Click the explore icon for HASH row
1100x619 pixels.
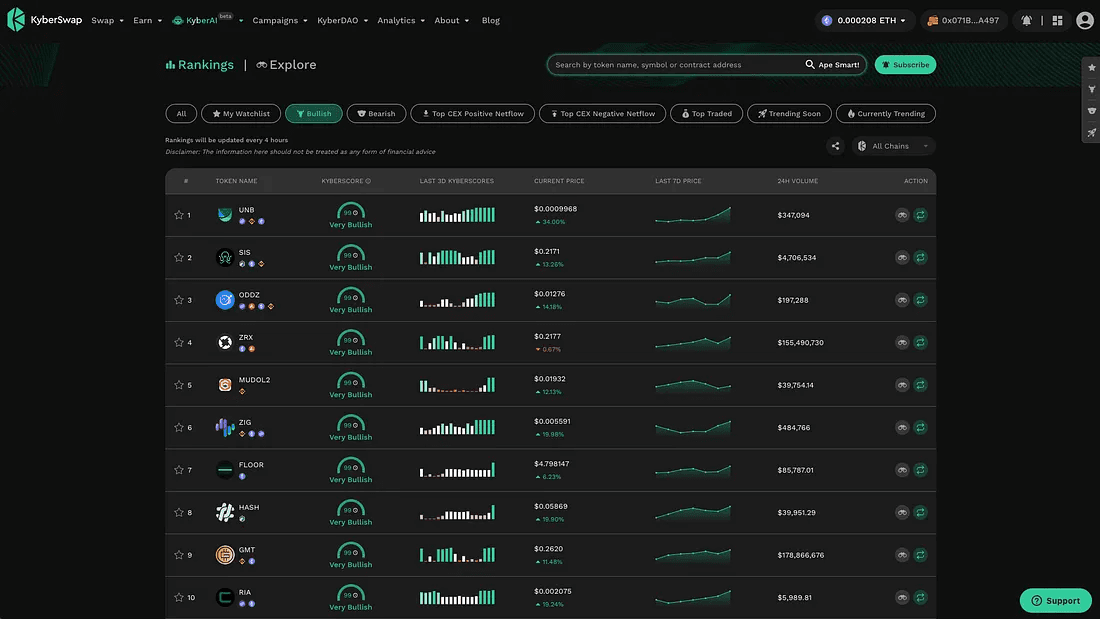[902, 512]
